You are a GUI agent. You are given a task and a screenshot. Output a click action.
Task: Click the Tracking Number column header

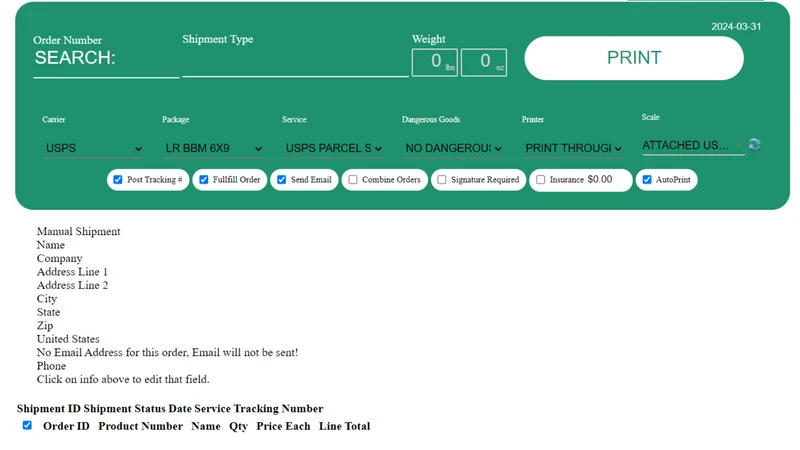click(278, 409)
